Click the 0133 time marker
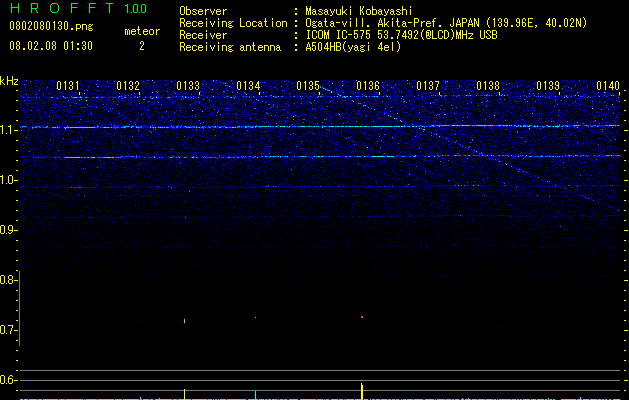This screenshot has height=400, width=629. point(188,85)
